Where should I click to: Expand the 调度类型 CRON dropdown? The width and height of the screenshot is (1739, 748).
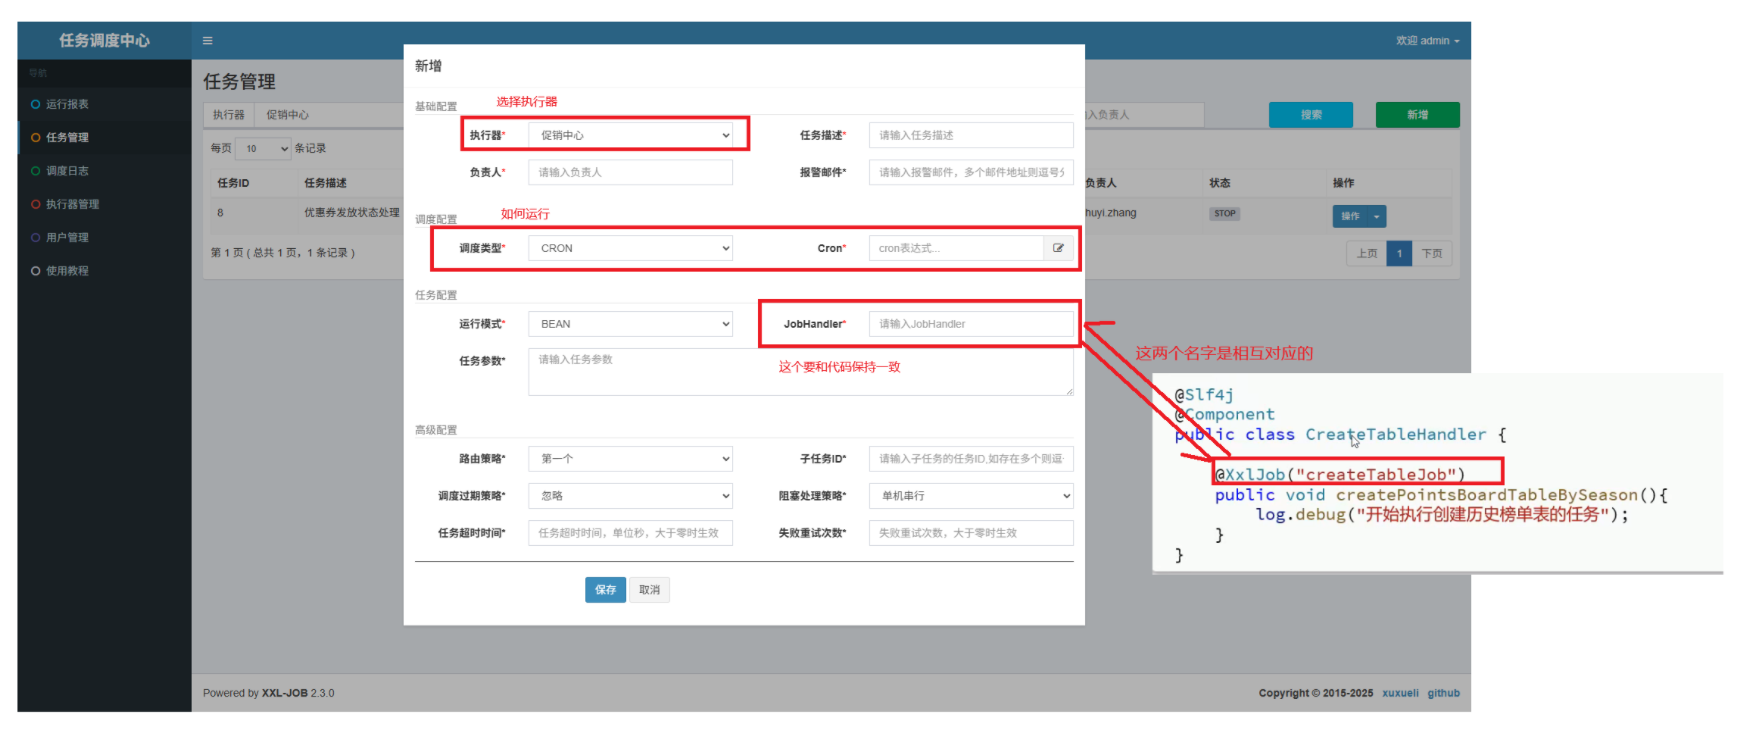coord(630,248)
